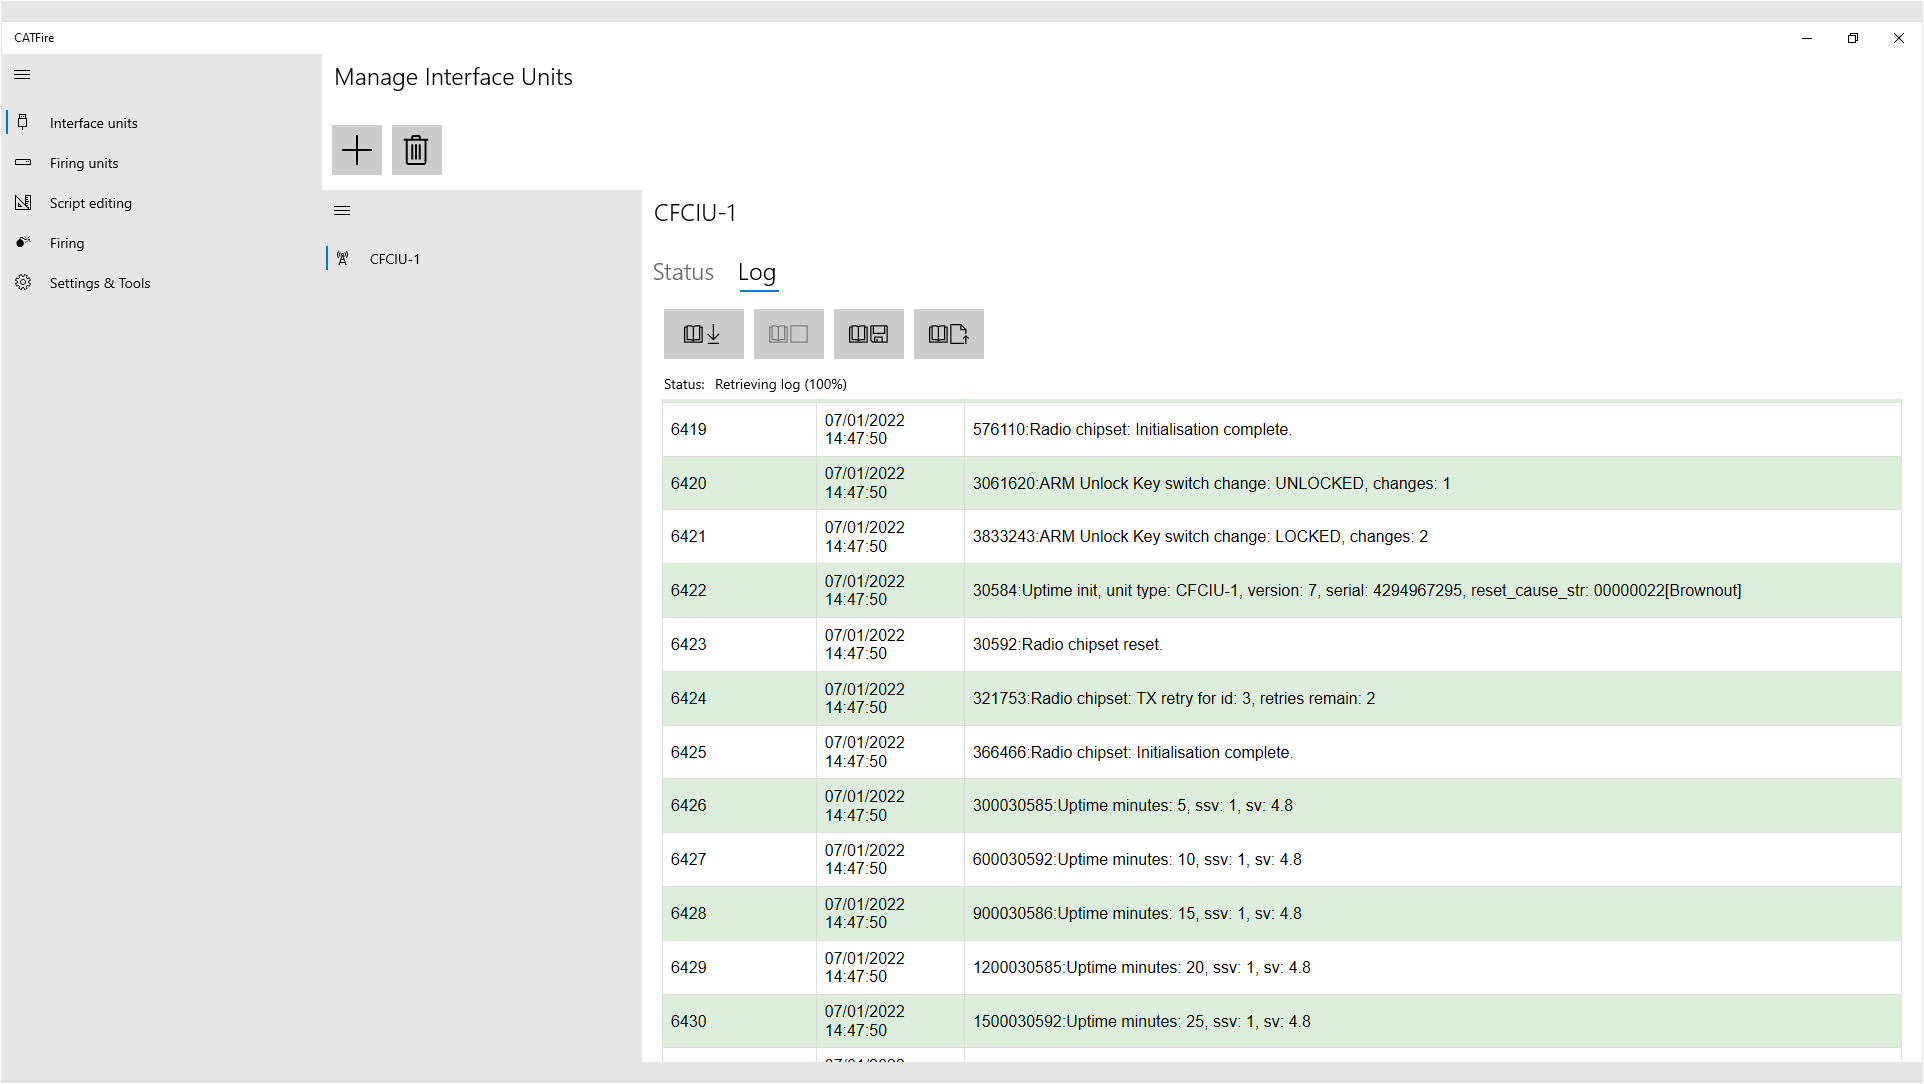
Task: Open the Firing page
Action: (67, 243)
